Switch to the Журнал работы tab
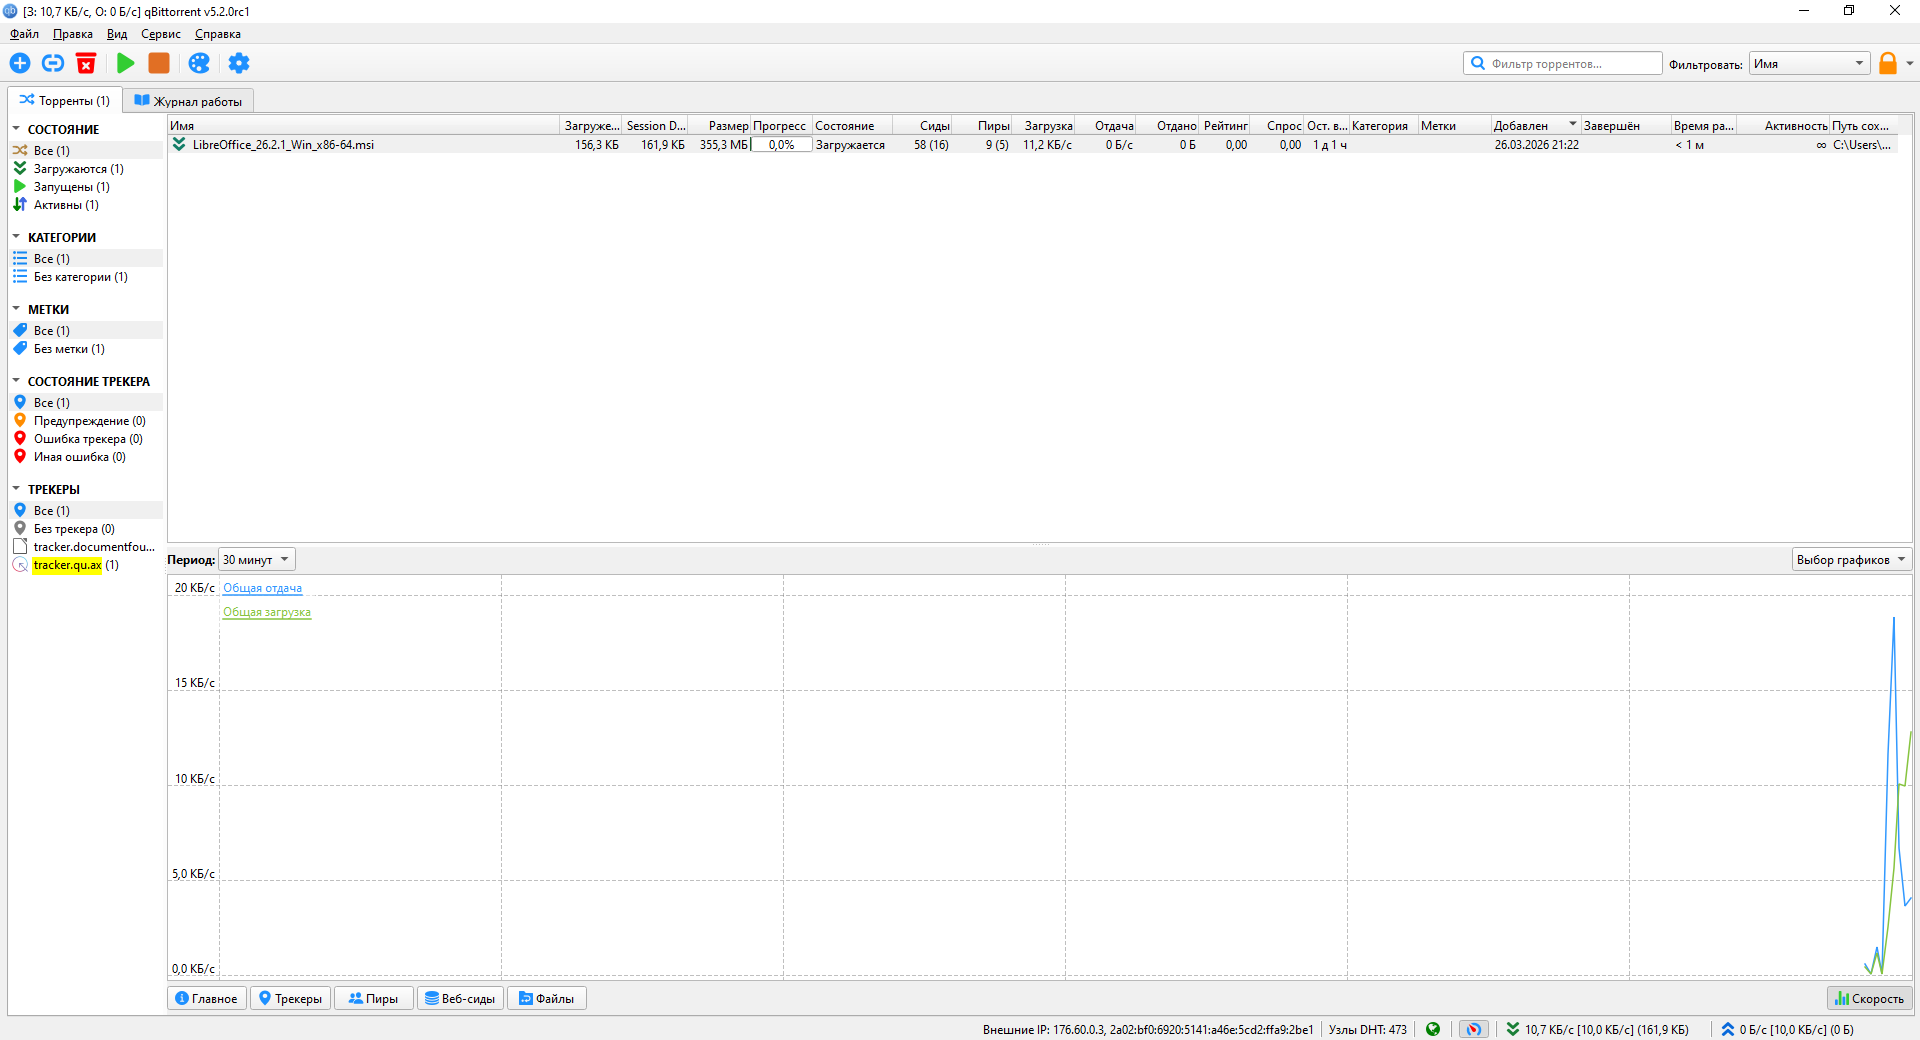The width and height of the screenshot is (1920, 1040). coord(189,101)
